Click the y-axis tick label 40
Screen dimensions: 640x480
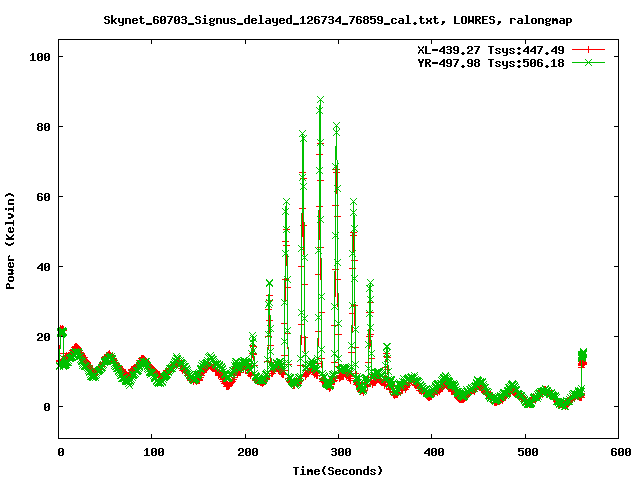pyautogui.click(x=43, y=267)
